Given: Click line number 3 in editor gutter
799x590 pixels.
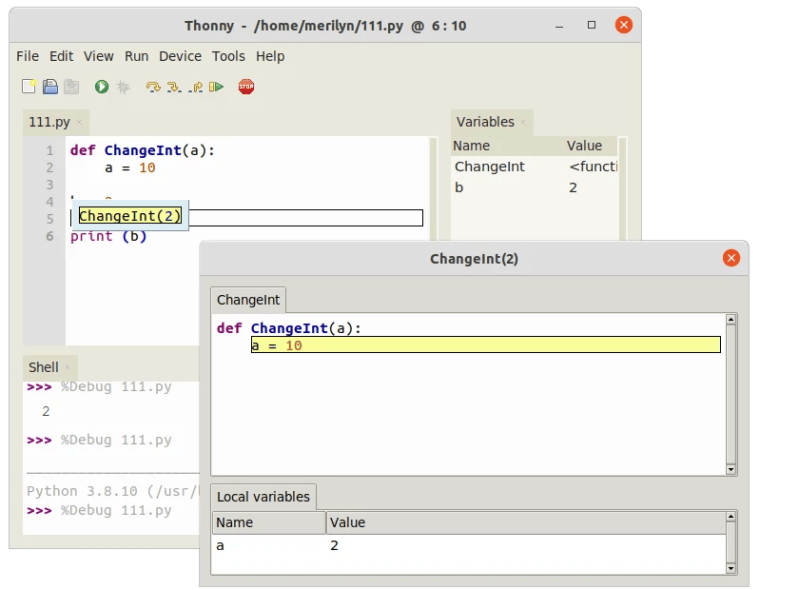Looking at the screenshot, I should coord(50,184).
